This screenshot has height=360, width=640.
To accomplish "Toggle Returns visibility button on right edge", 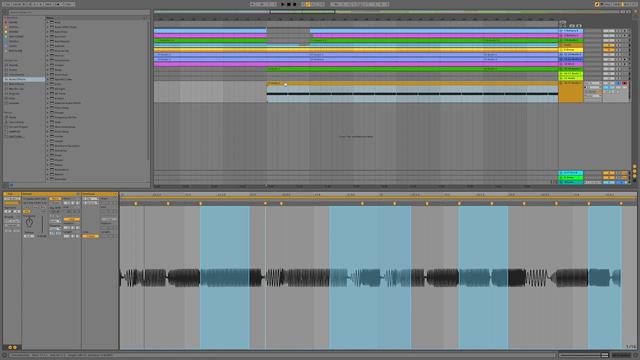I will coord(634,171).
